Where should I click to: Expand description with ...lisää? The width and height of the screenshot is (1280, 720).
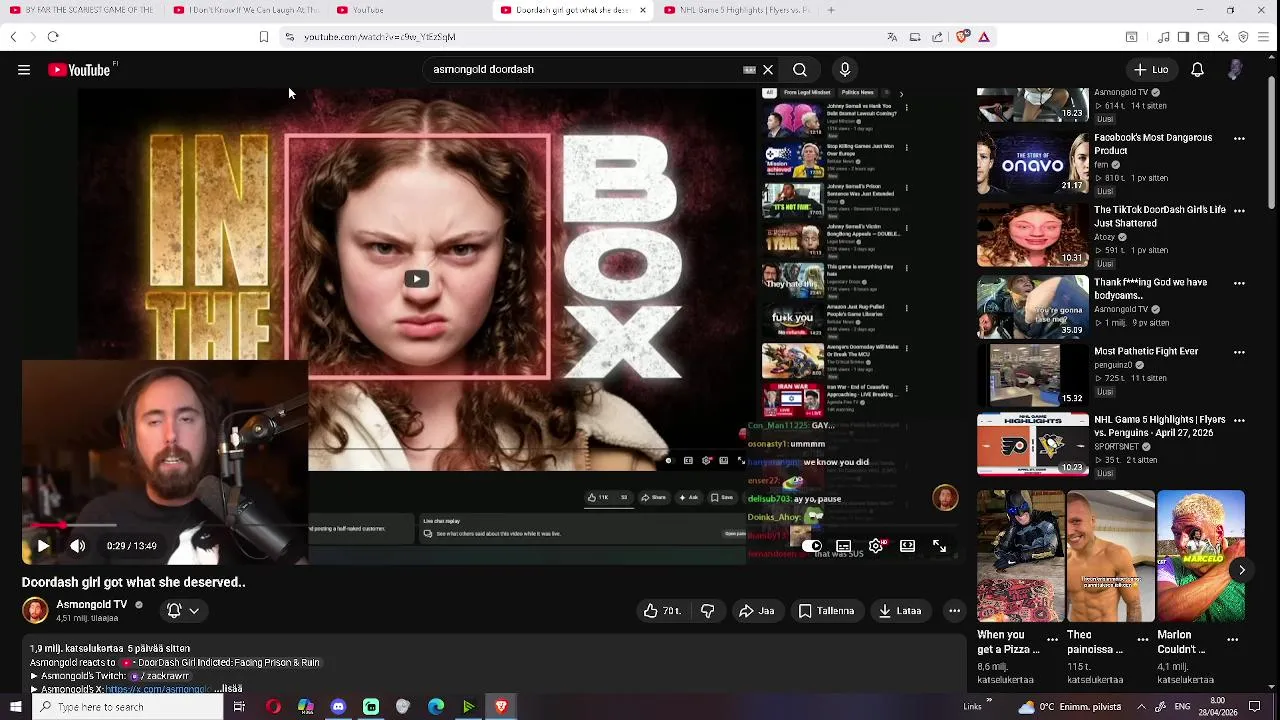point(230,688)
